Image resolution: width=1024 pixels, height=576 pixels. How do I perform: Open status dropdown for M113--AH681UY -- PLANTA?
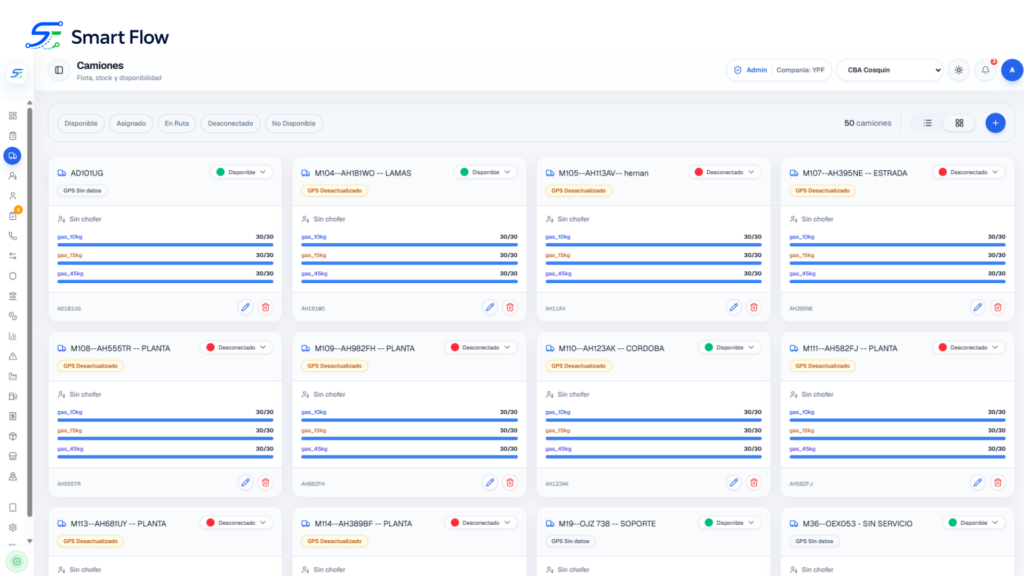click(x=237, y=522)
